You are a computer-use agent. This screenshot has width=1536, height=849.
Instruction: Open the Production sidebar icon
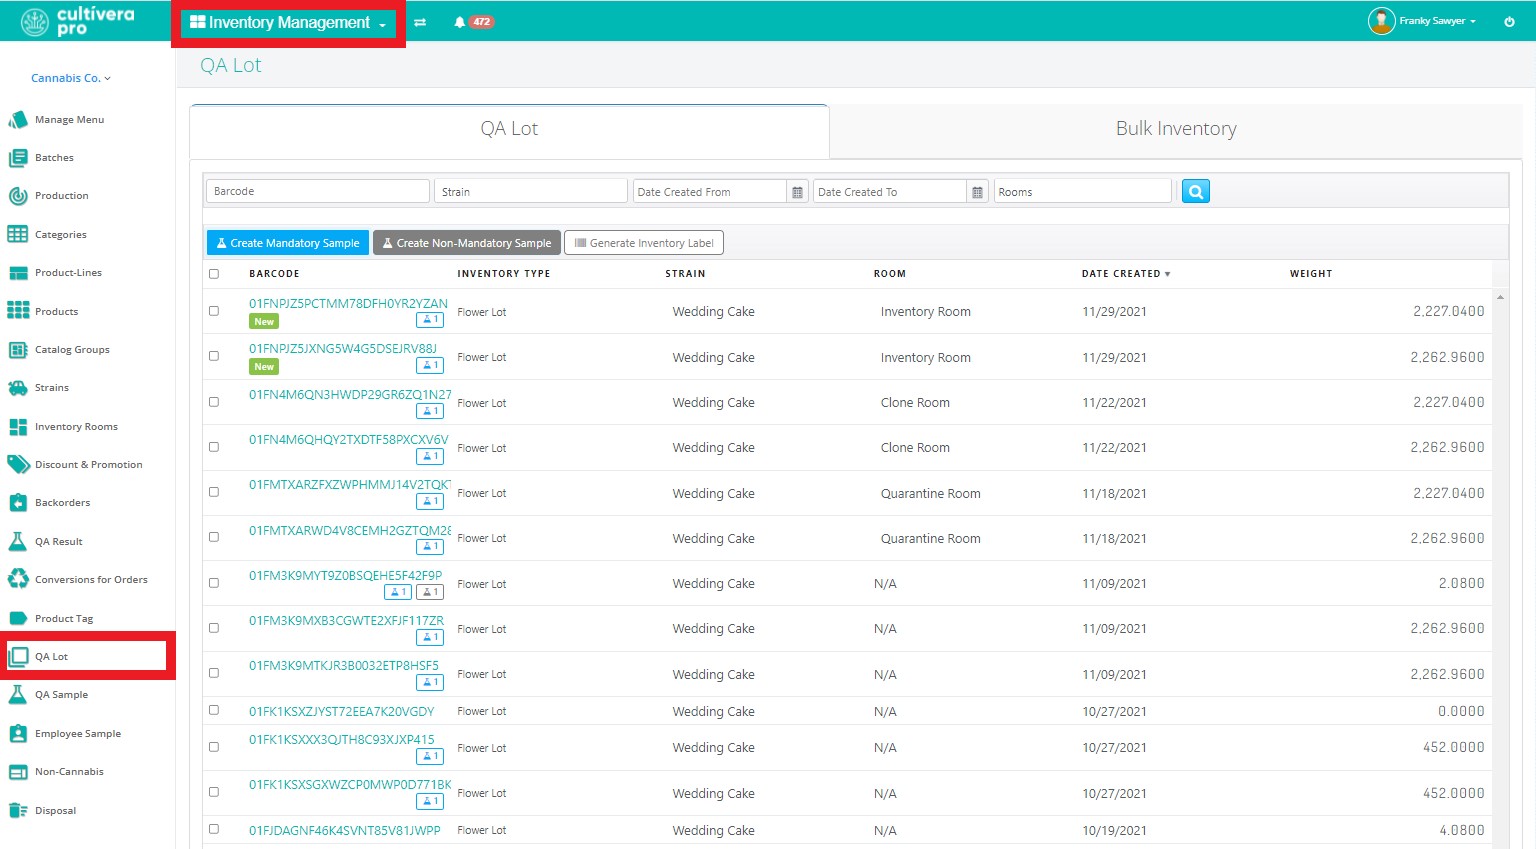tap(18, 196)
